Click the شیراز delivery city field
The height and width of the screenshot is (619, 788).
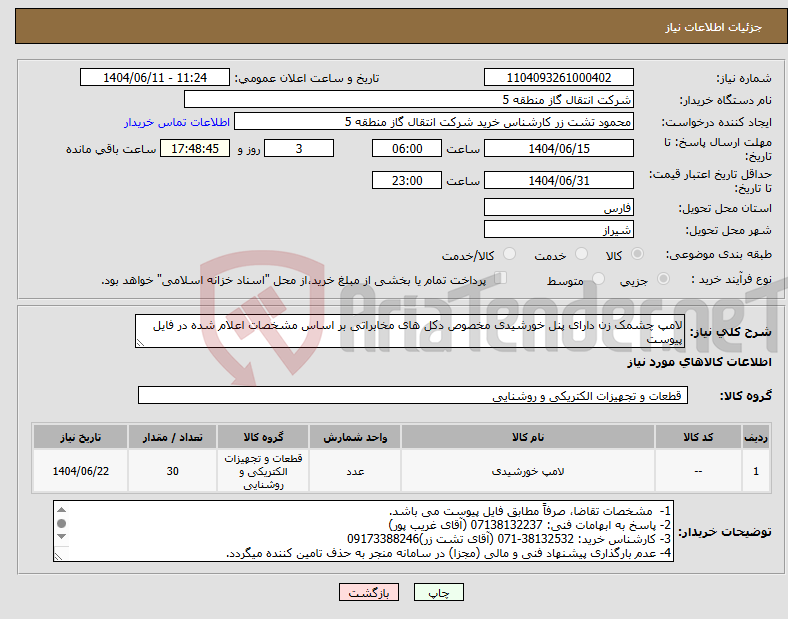(x=558, y=230)
